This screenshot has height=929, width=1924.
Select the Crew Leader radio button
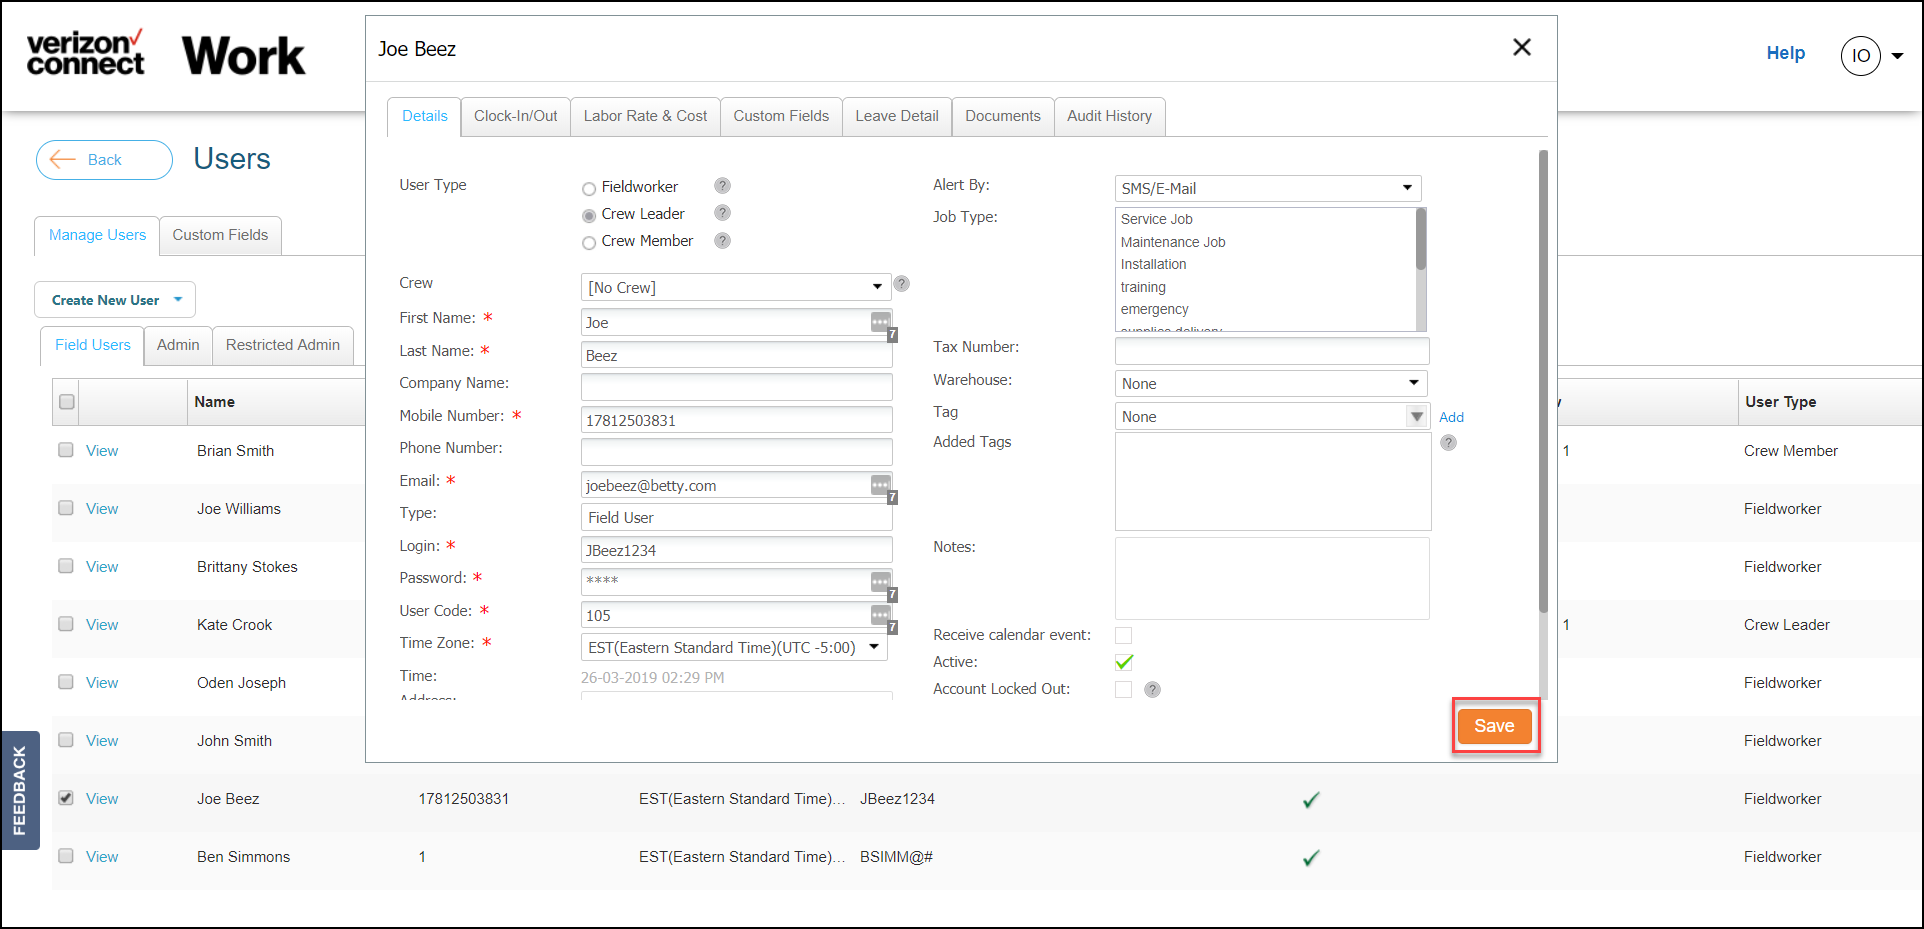tap(589, 215)
